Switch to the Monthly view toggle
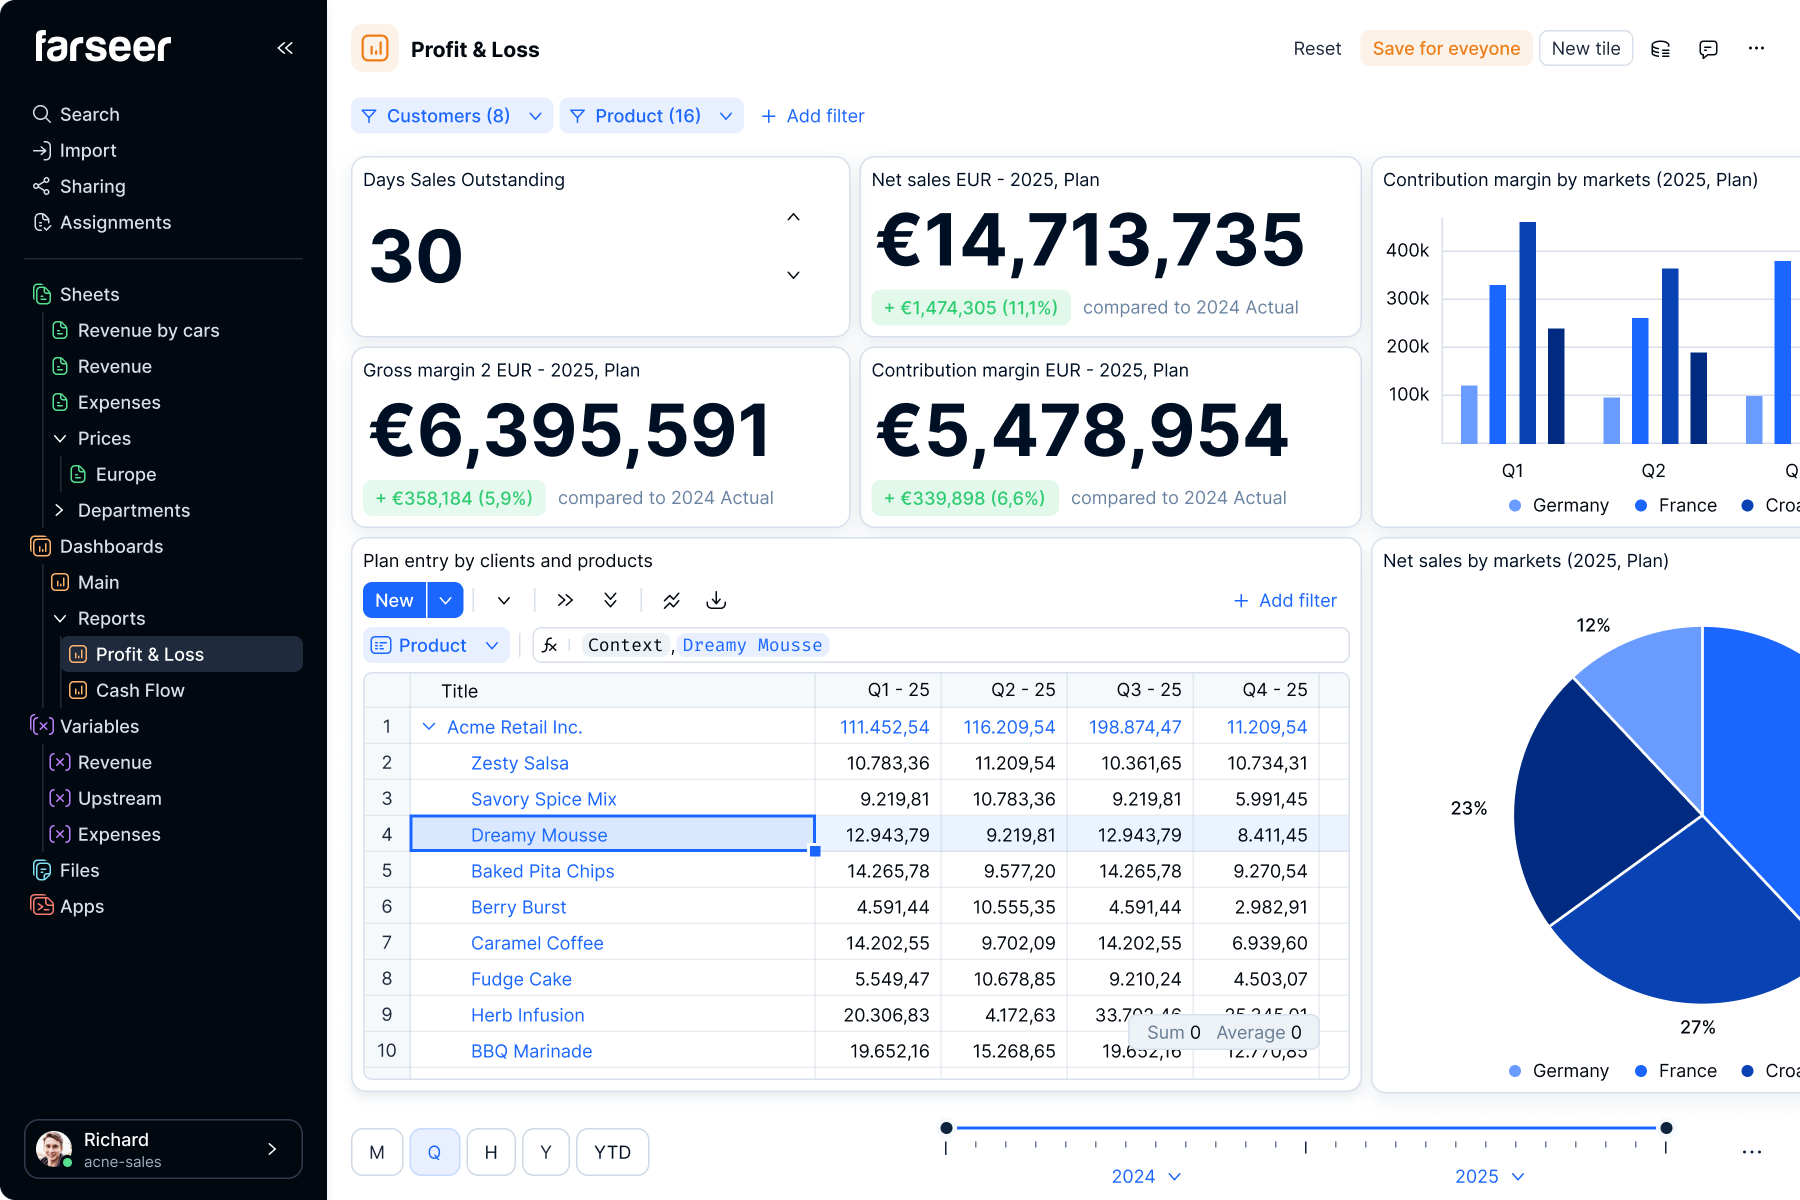Viewport: 1800px width, 1200px height. [377, 1151]
